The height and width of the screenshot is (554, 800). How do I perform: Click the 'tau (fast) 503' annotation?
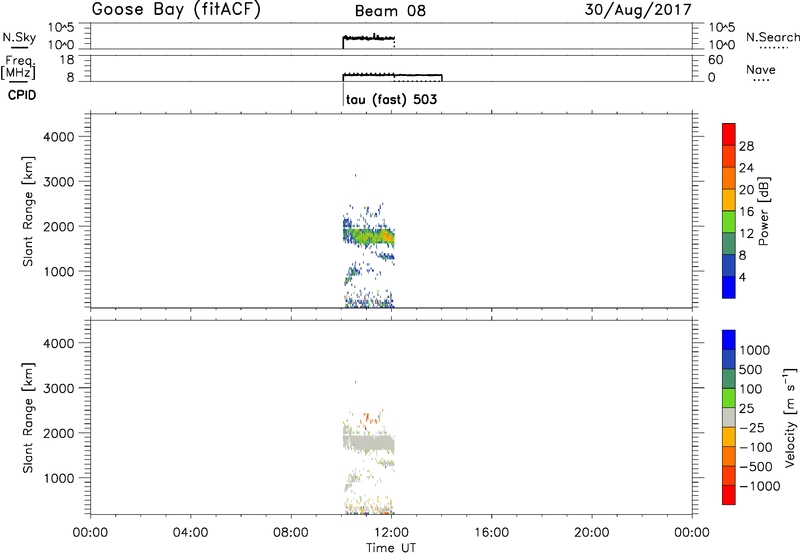tap(391, 99)
